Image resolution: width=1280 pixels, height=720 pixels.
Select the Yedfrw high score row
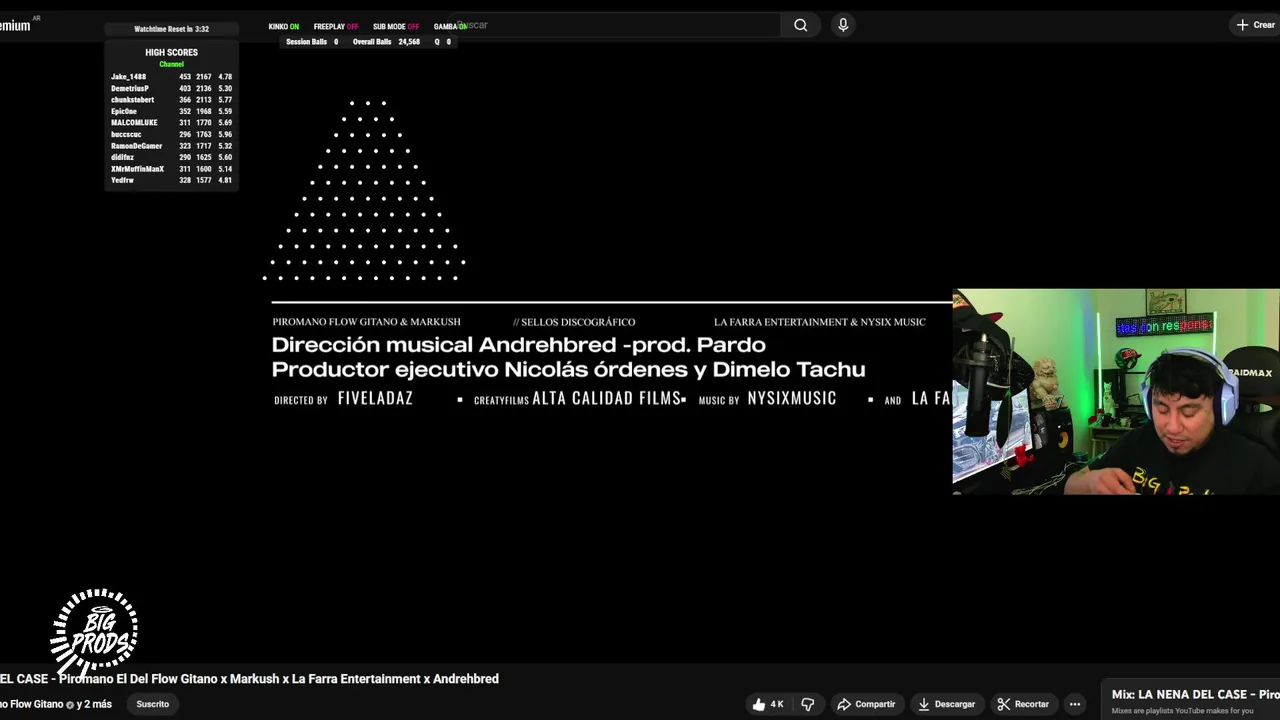[x=171, y=181]
